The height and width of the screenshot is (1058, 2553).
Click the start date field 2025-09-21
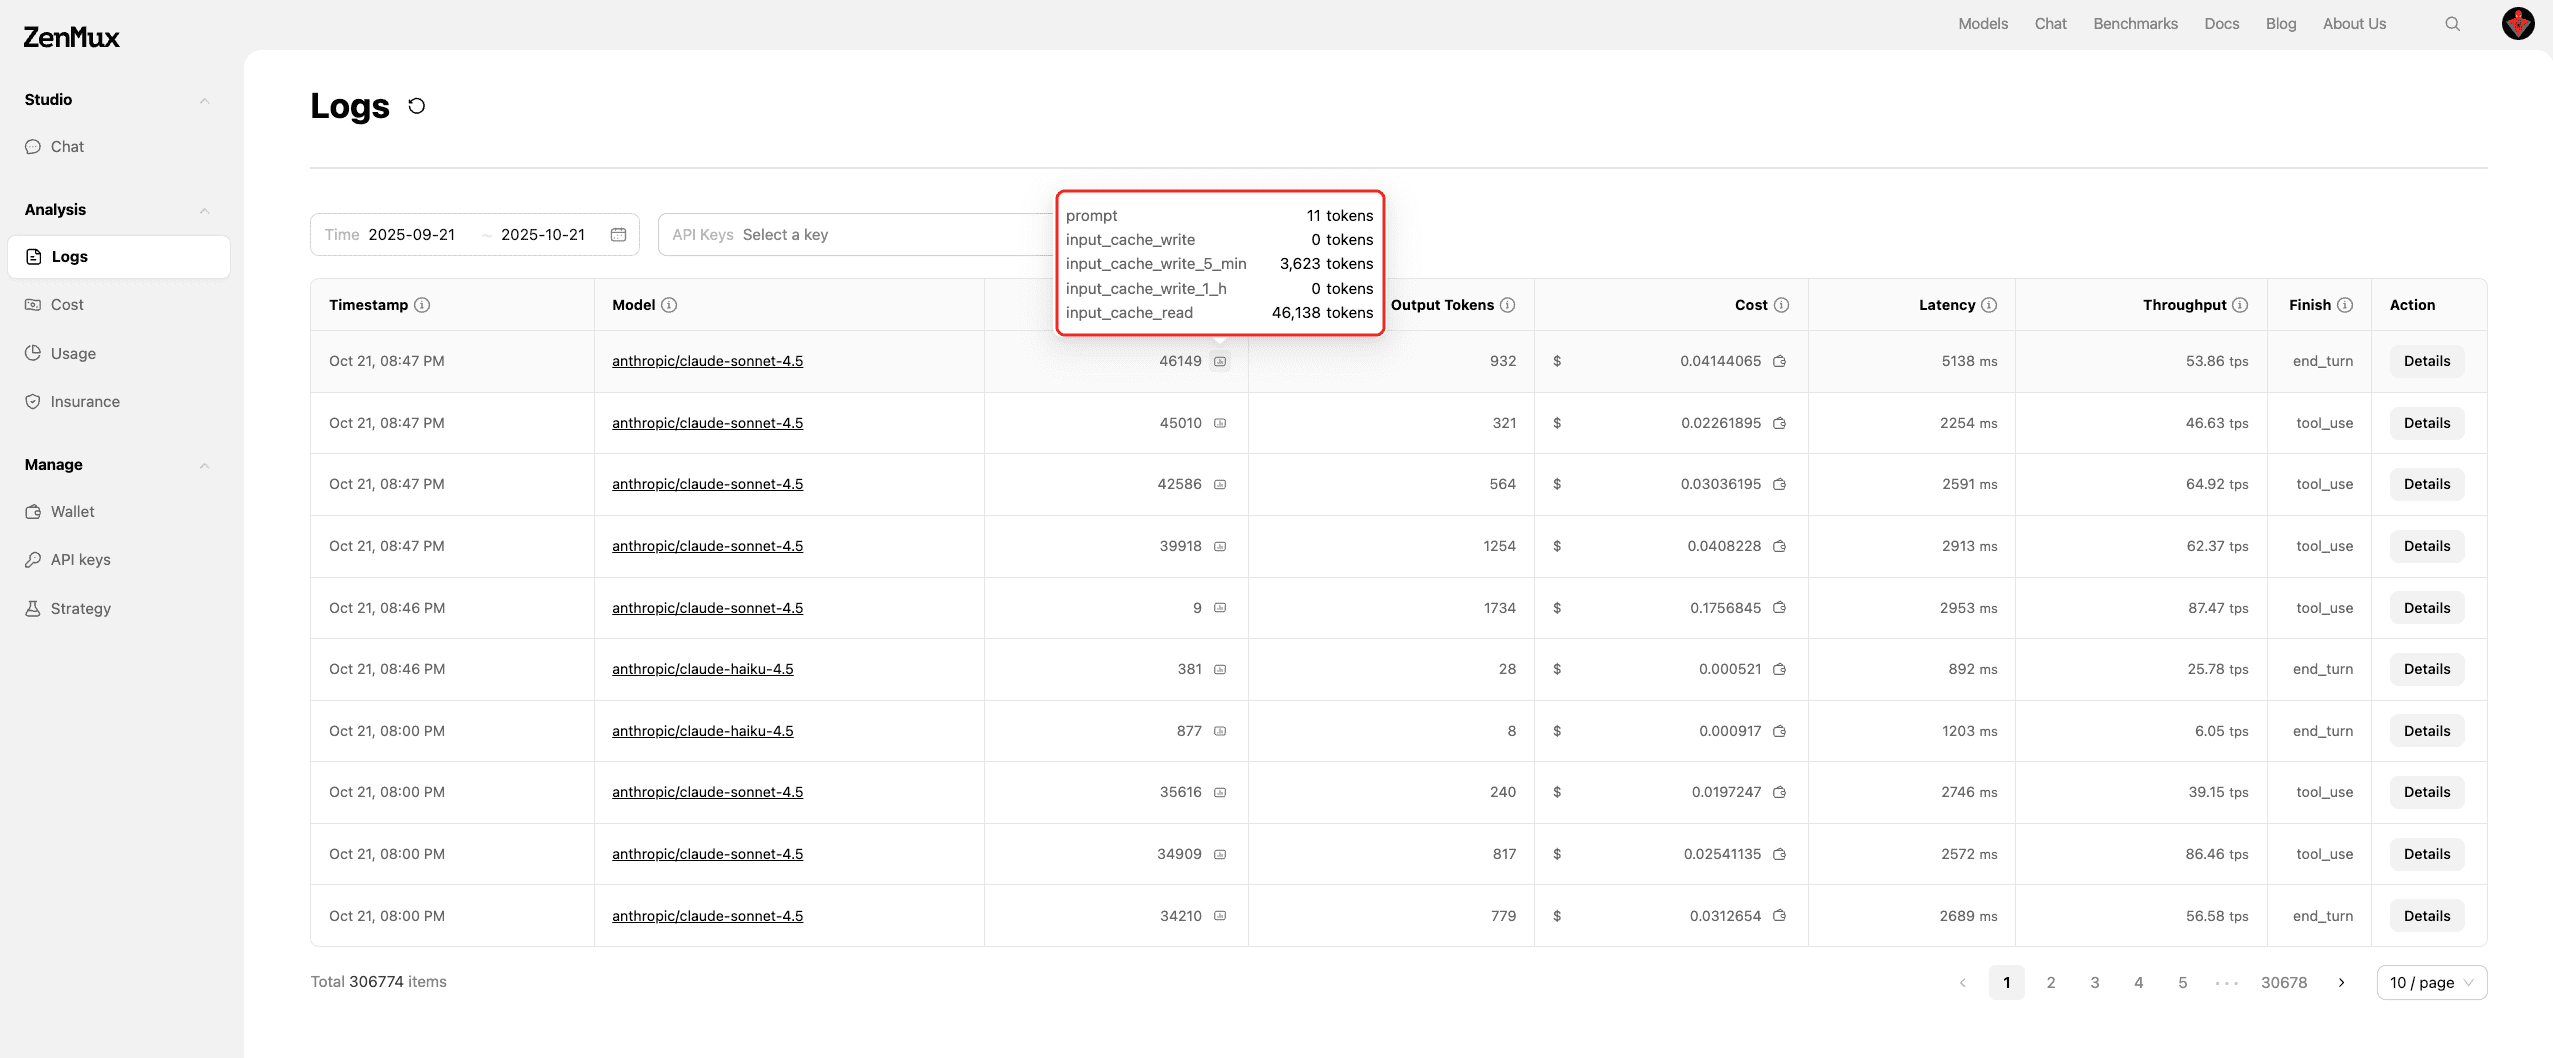[x=412, y=235]
